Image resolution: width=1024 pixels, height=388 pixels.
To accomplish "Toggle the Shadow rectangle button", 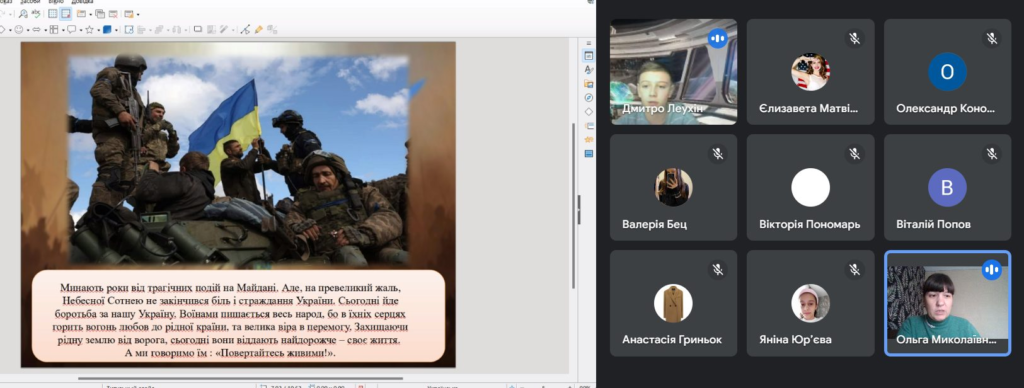I will (198, 29).
